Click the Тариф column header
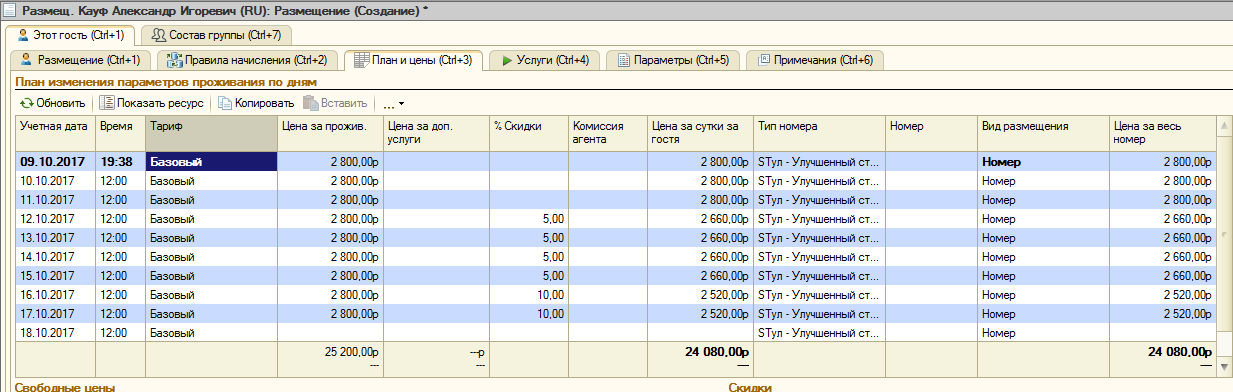1233x392 pixels. click(x=211, y=134)
